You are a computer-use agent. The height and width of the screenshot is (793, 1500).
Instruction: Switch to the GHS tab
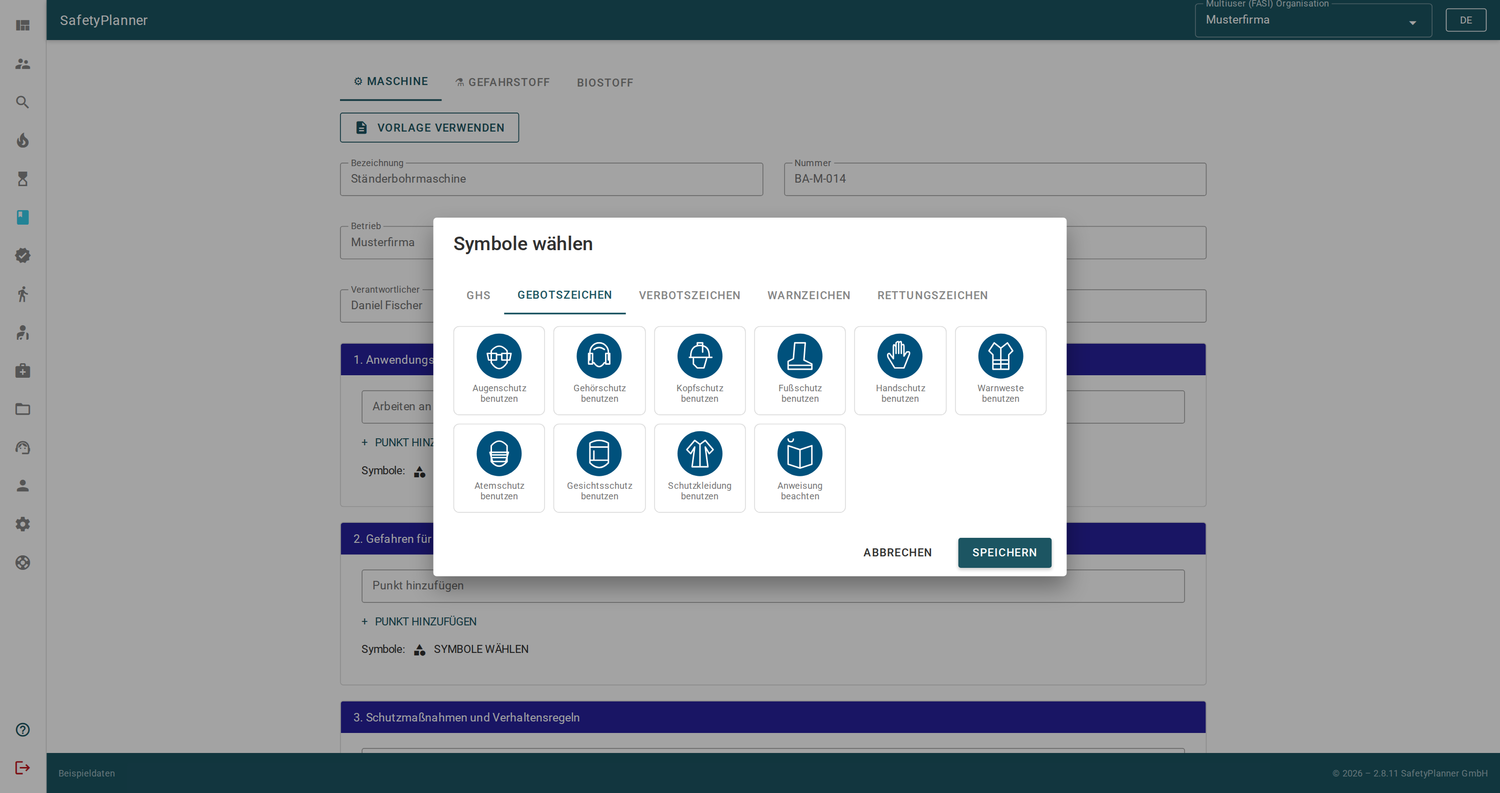pyautogui.click(x=478, y=295)
